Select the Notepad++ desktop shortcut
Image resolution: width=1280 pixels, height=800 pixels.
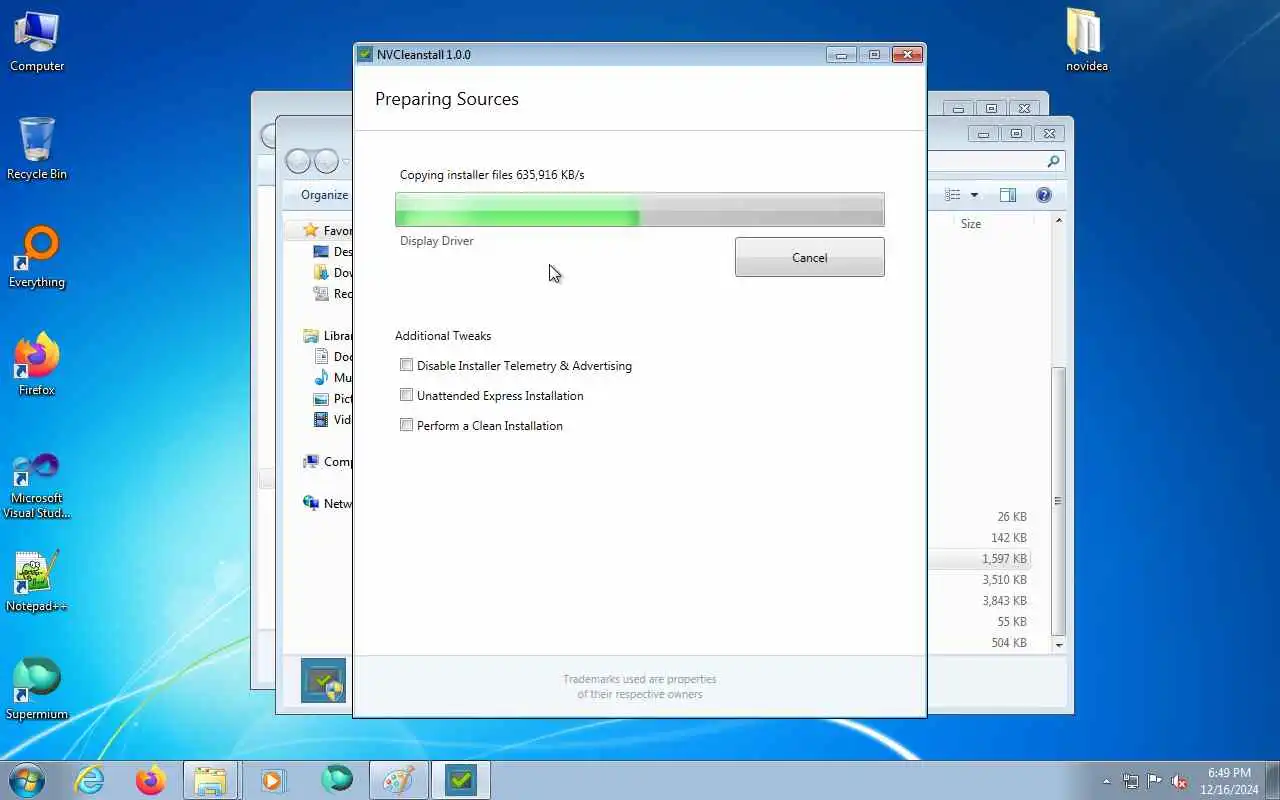(x=37, y=581)
